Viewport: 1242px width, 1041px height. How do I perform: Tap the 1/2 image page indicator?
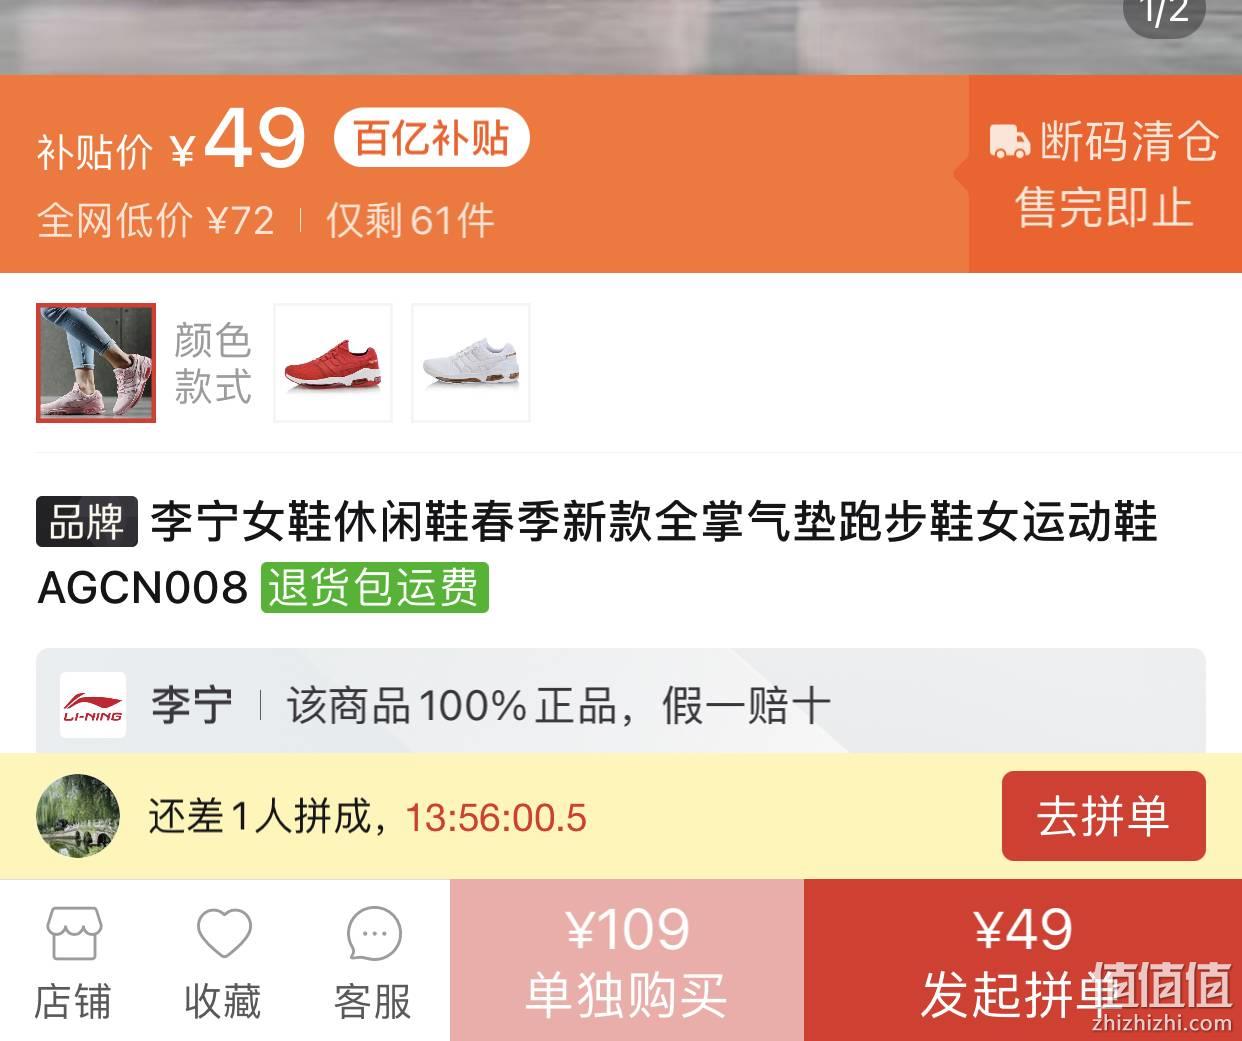click(1164, 14)
